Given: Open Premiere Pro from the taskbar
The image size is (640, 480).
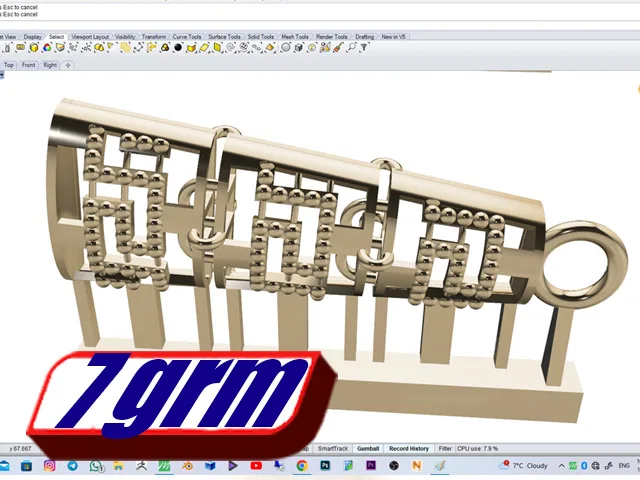Looking at the screenshot, I should pyautogui.click(x=371, y=466).
